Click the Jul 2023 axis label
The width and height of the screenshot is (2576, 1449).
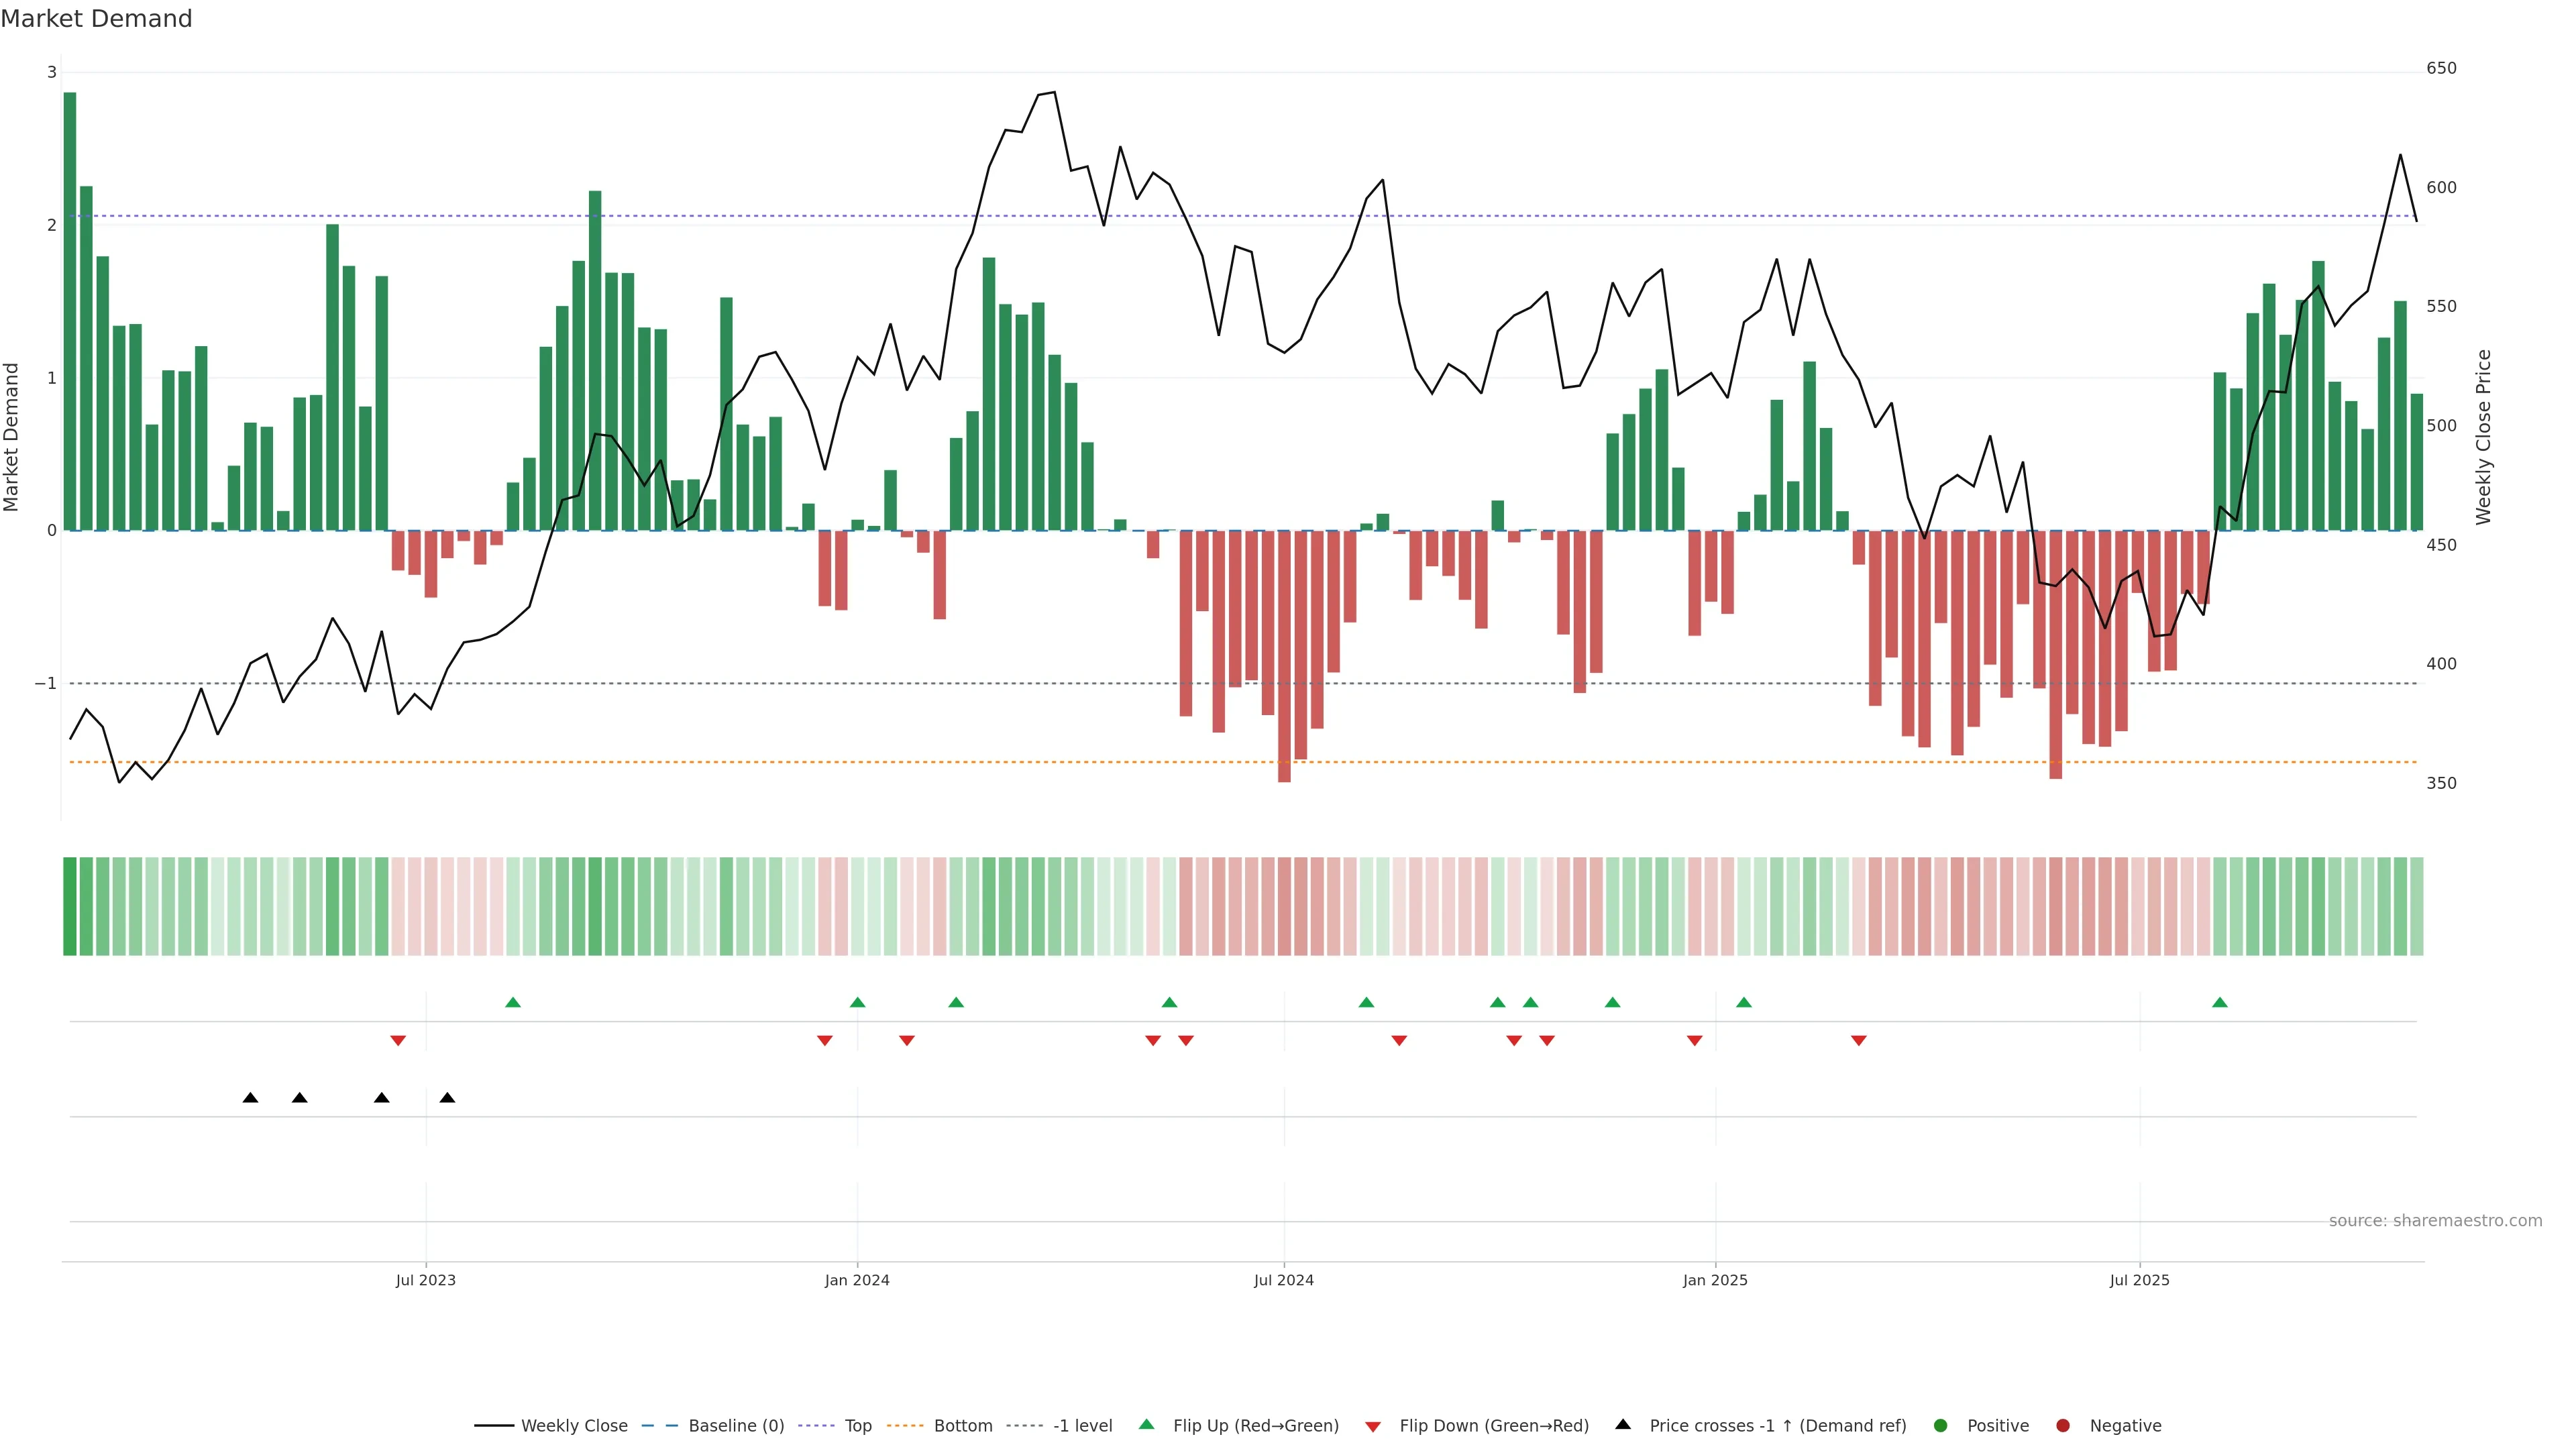[x=425, y=1281]
